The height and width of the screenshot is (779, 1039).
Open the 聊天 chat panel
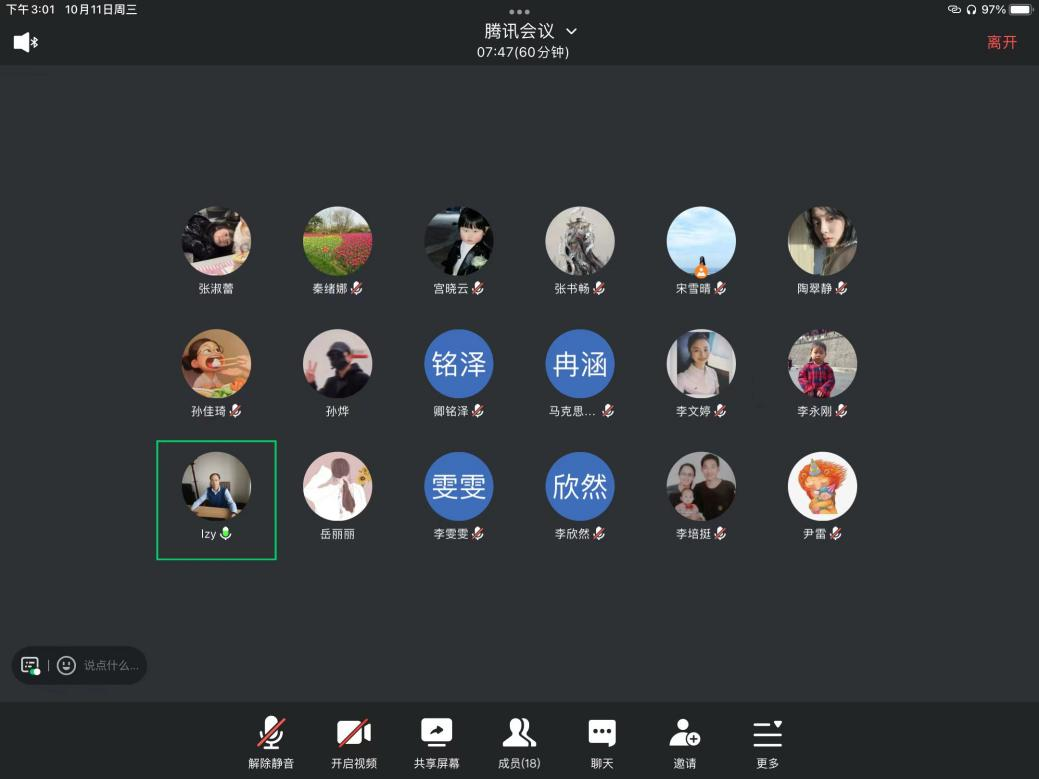point(601,734)
